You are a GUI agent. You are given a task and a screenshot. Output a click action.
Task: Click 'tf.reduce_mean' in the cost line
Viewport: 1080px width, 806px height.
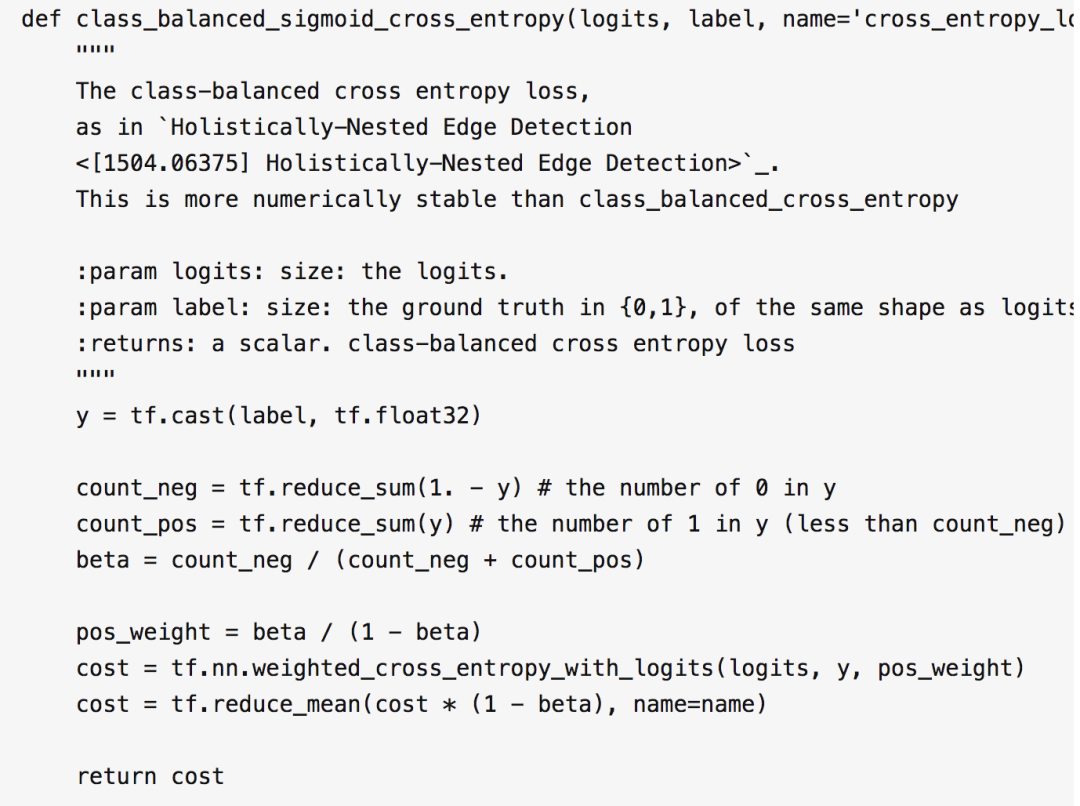point(266,704)
